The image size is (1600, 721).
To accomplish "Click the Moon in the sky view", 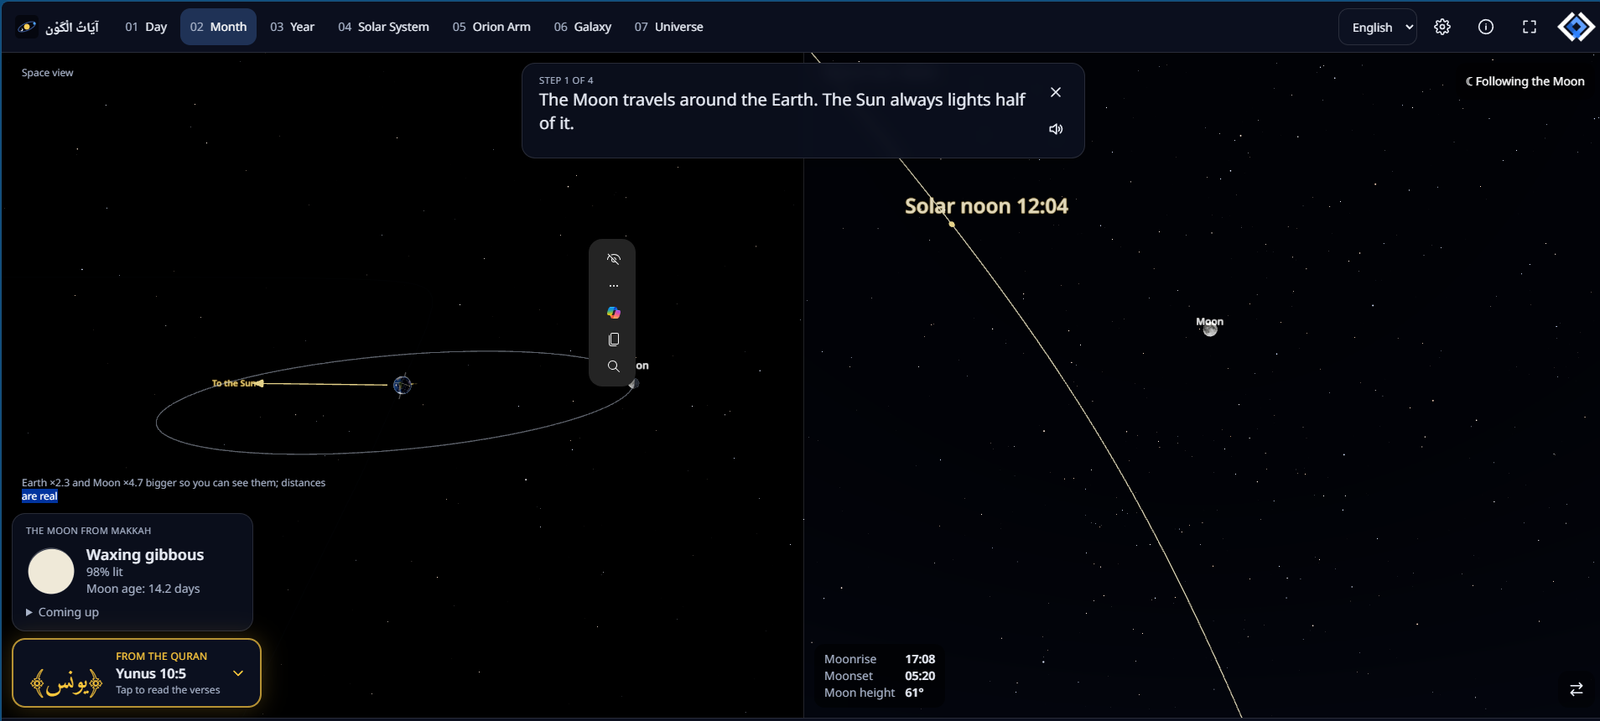I will pyautogui.click(x=1210, y=330).
